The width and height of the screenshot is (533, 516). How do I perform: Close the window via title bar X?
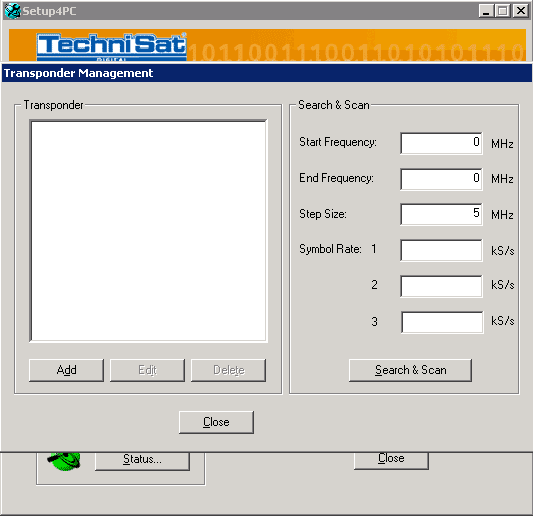[521, 11]
